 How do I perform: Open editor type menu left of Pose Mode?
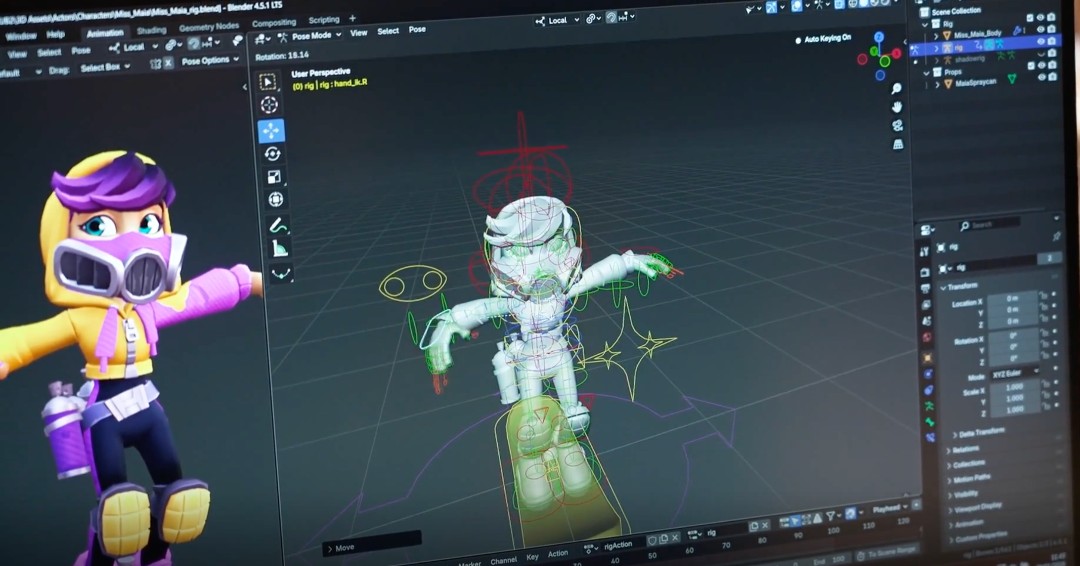(262, 39)
